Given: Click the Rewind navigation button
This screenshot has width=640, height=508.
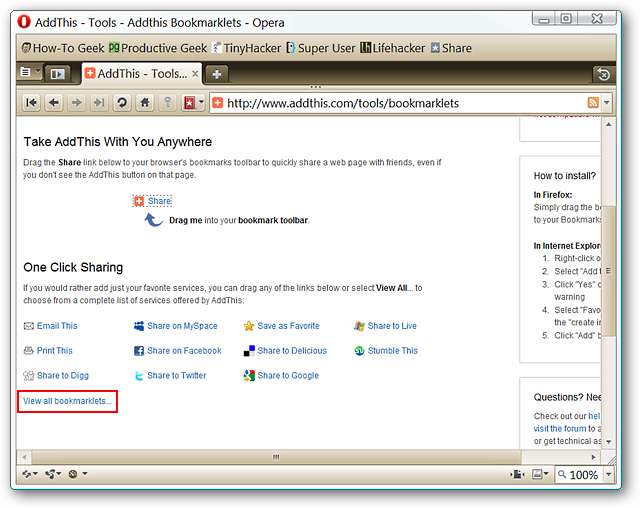Looking at the screenshot, I should point(31,103).
